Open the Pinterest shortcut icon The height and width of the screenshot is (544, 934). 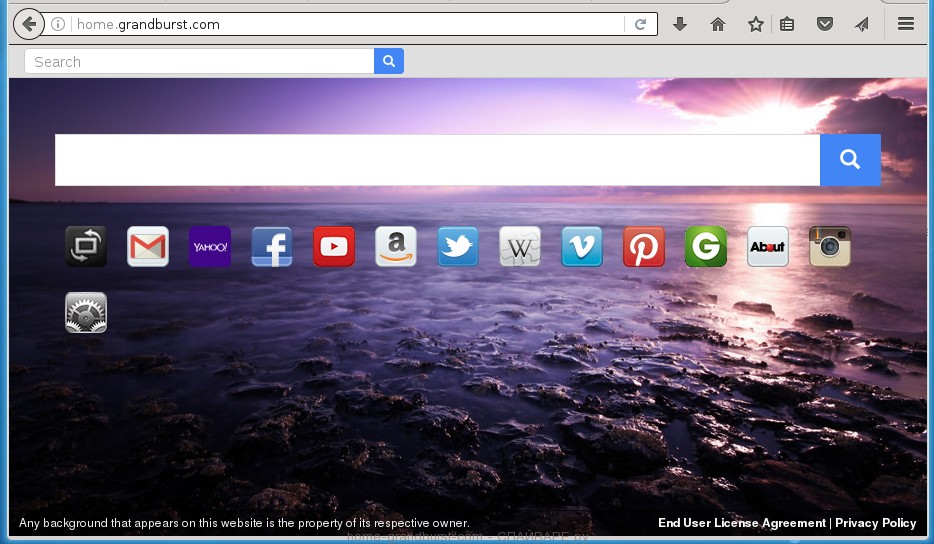point(644,247)
